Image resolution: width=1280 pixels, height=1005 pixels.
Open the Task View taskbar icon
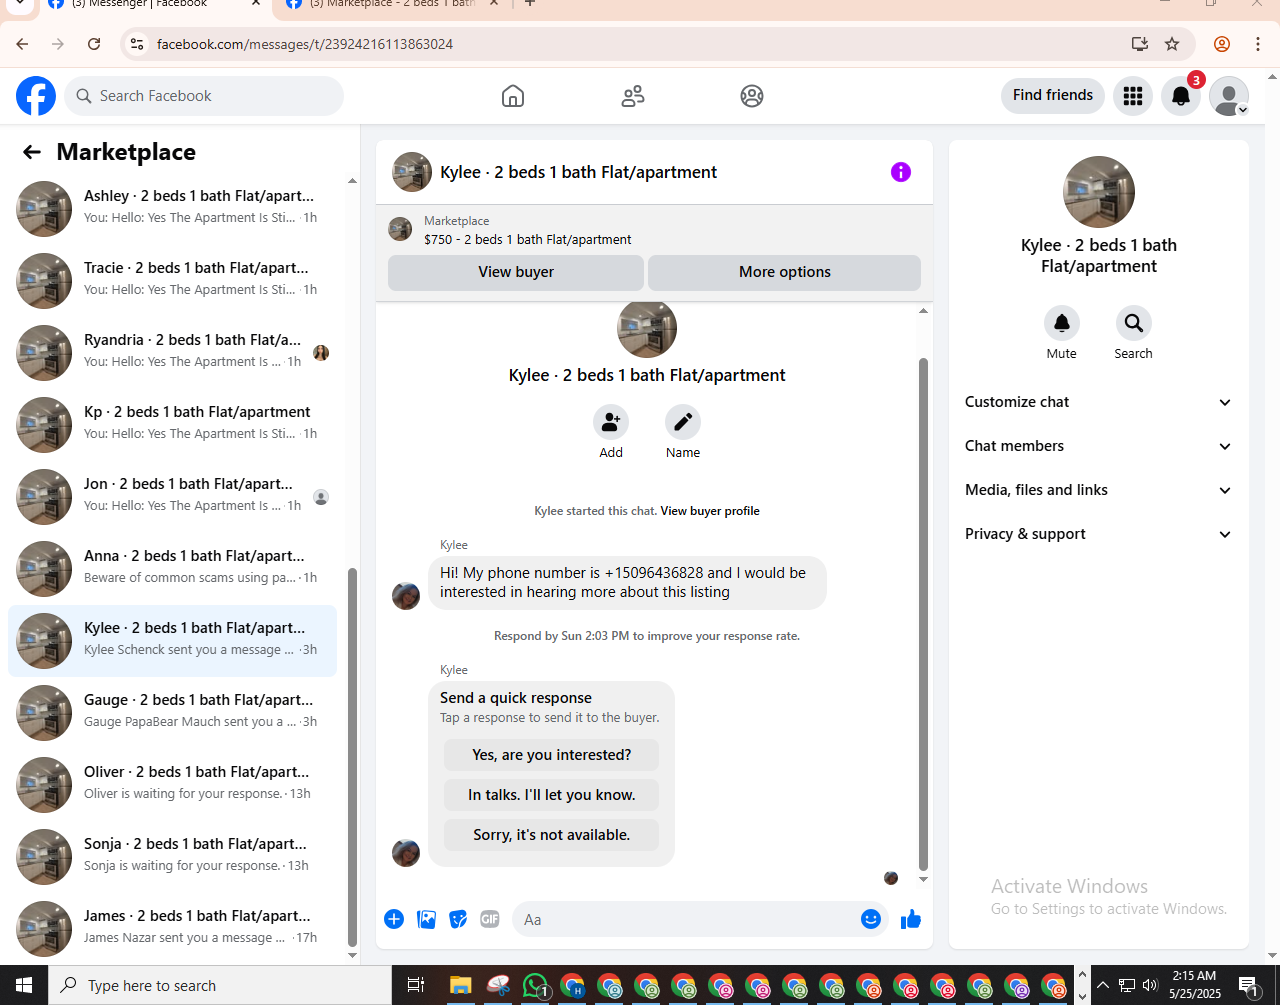(416, 986)
